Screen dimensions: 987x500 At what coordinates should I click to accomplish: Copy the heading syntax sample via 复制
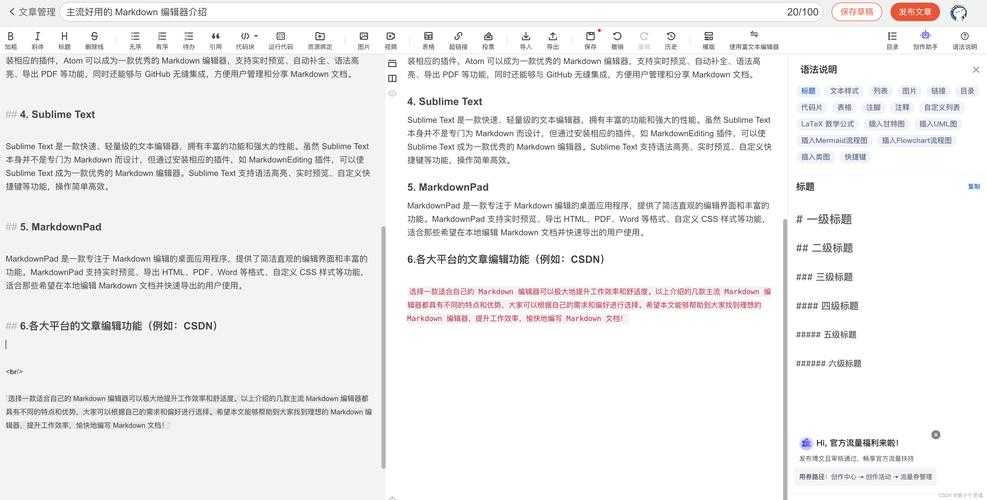(974, 187)
